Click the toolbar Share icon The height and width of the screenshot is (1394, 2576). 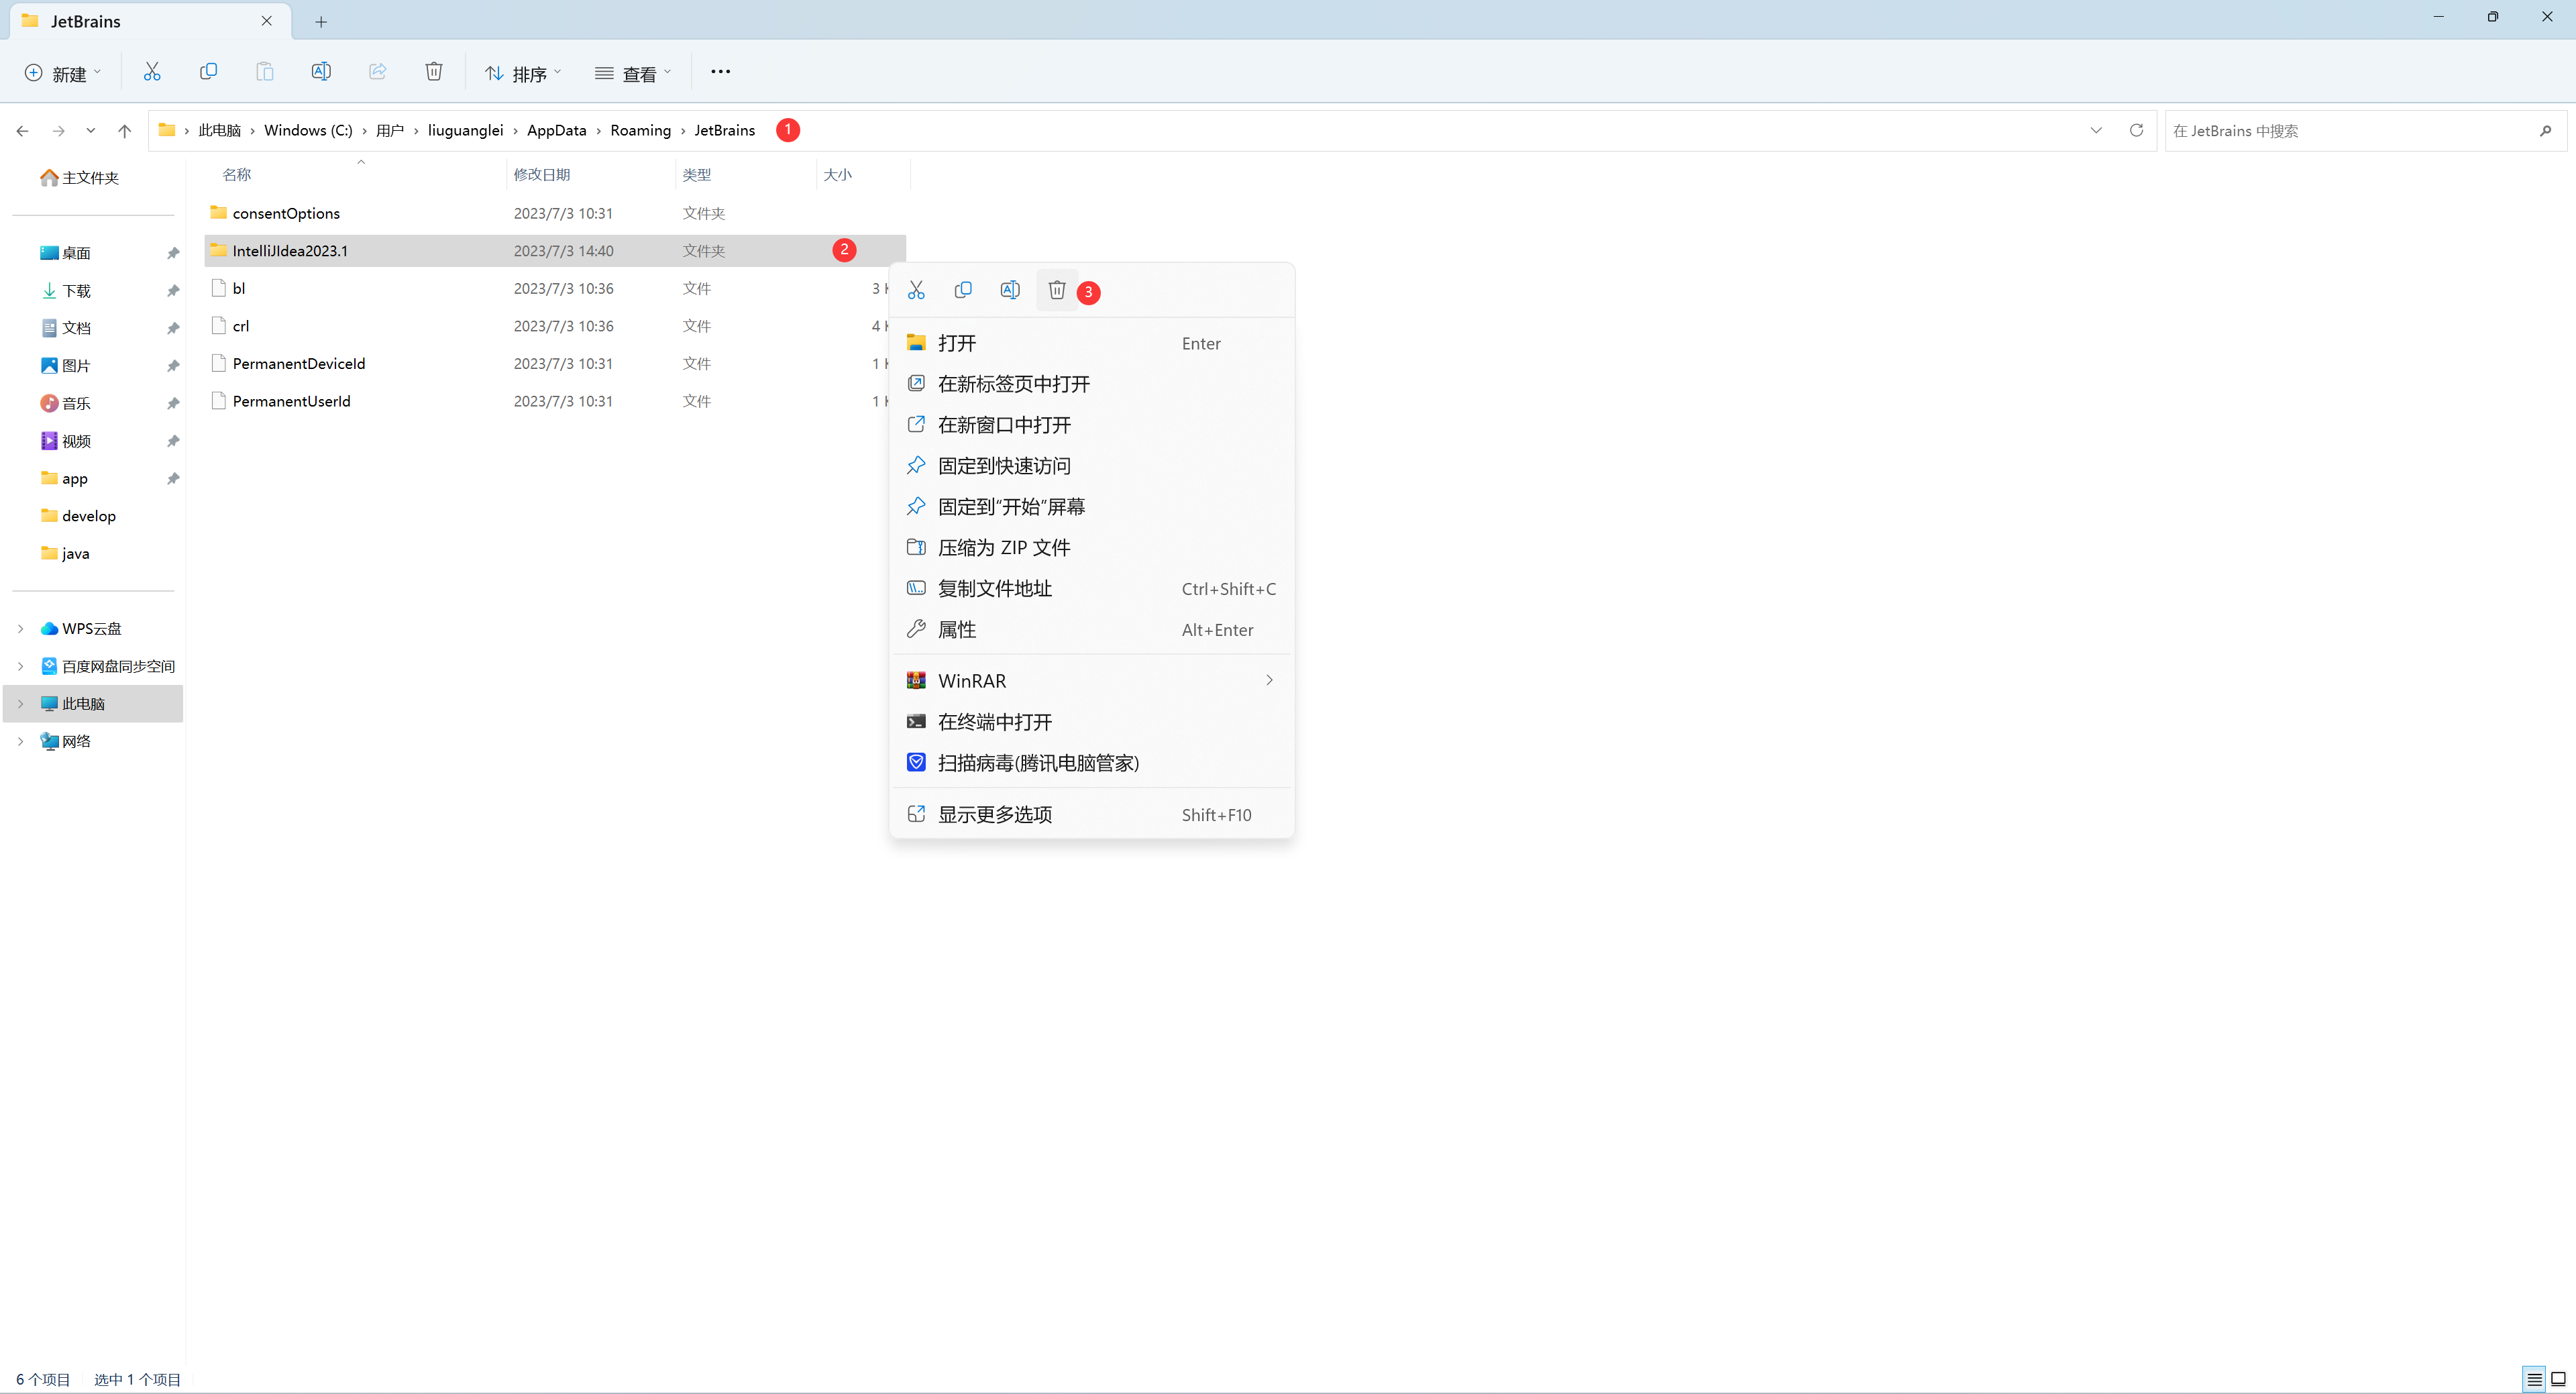[378, 72]
